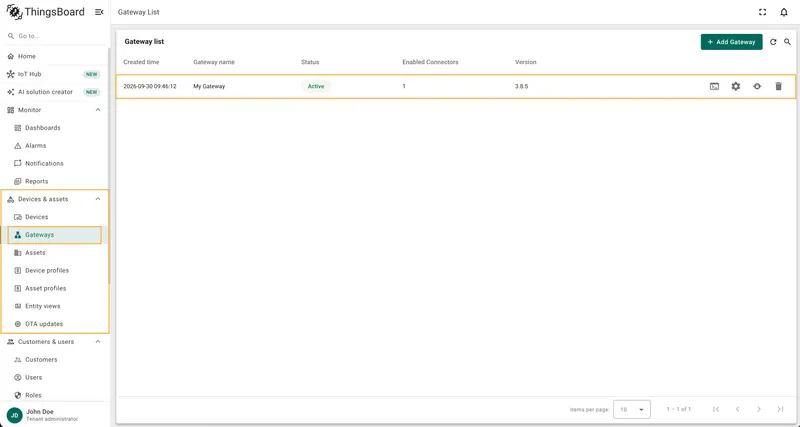Go to the last page of results
Image resolution: width=800 pixels, height=427 pixels.
(x=780, y=409)
